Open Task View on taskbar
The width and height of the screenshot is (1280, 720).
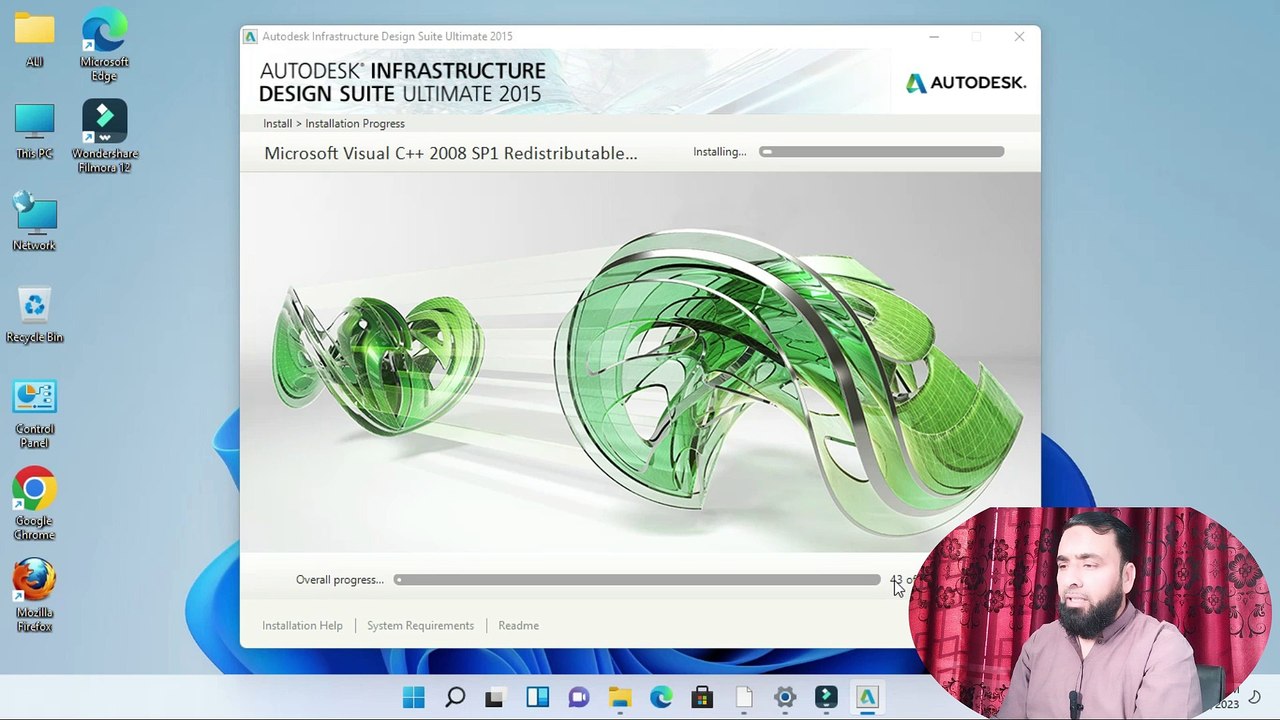click(x=495, y=697)
